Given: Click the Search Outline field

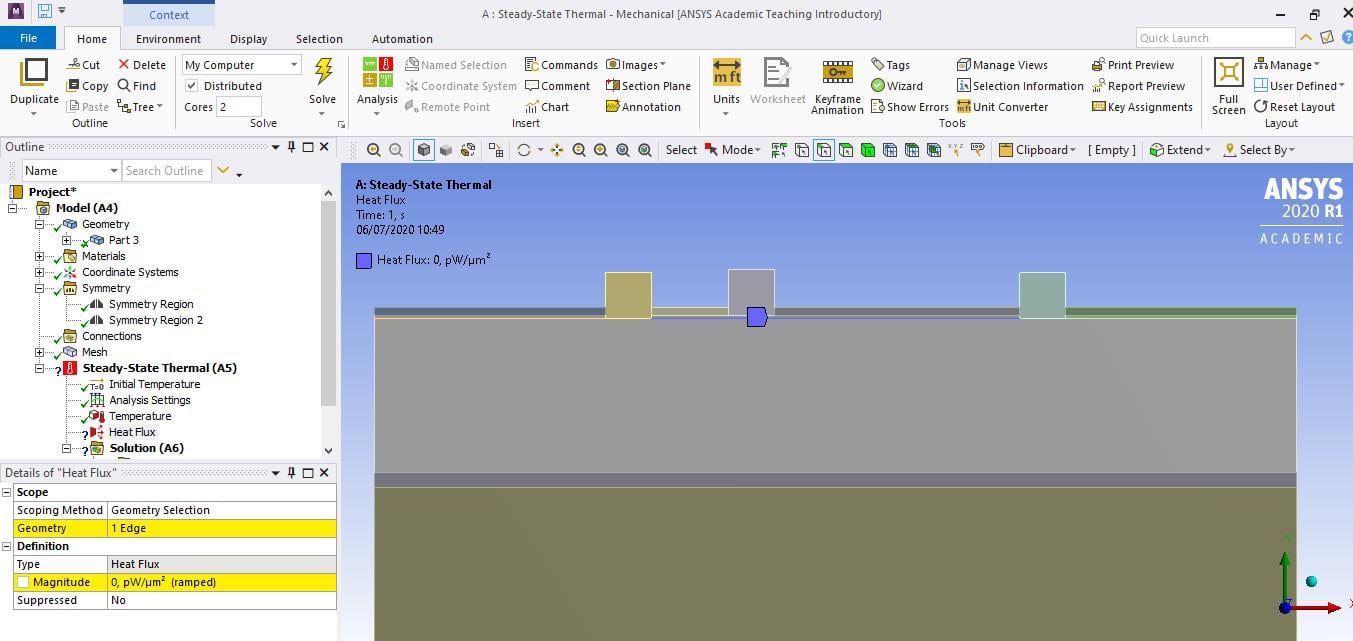Looking at the screenshot, I should click(167, 171).
